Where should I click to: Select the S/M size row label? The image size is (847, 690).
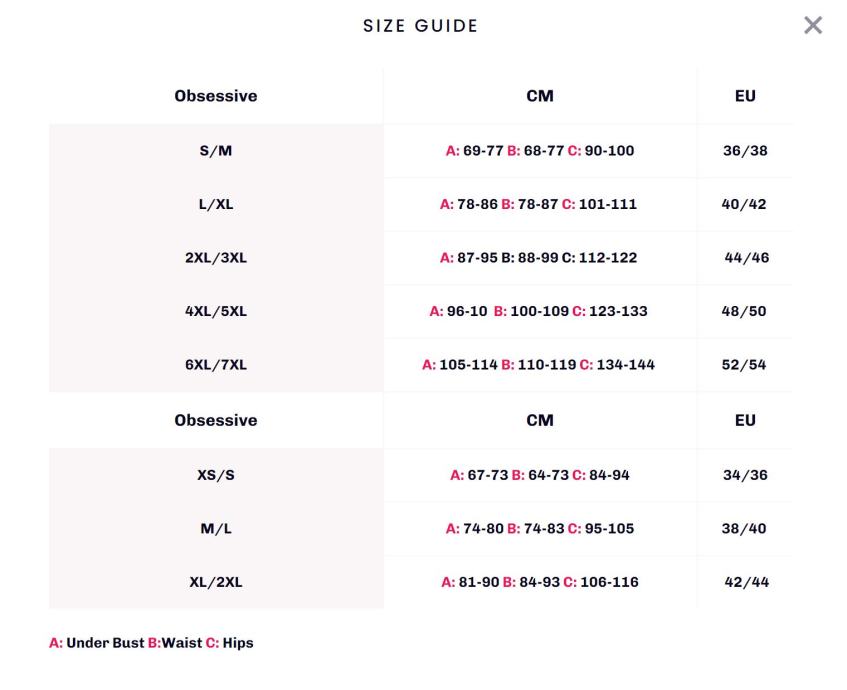click(x=216, y=151)
